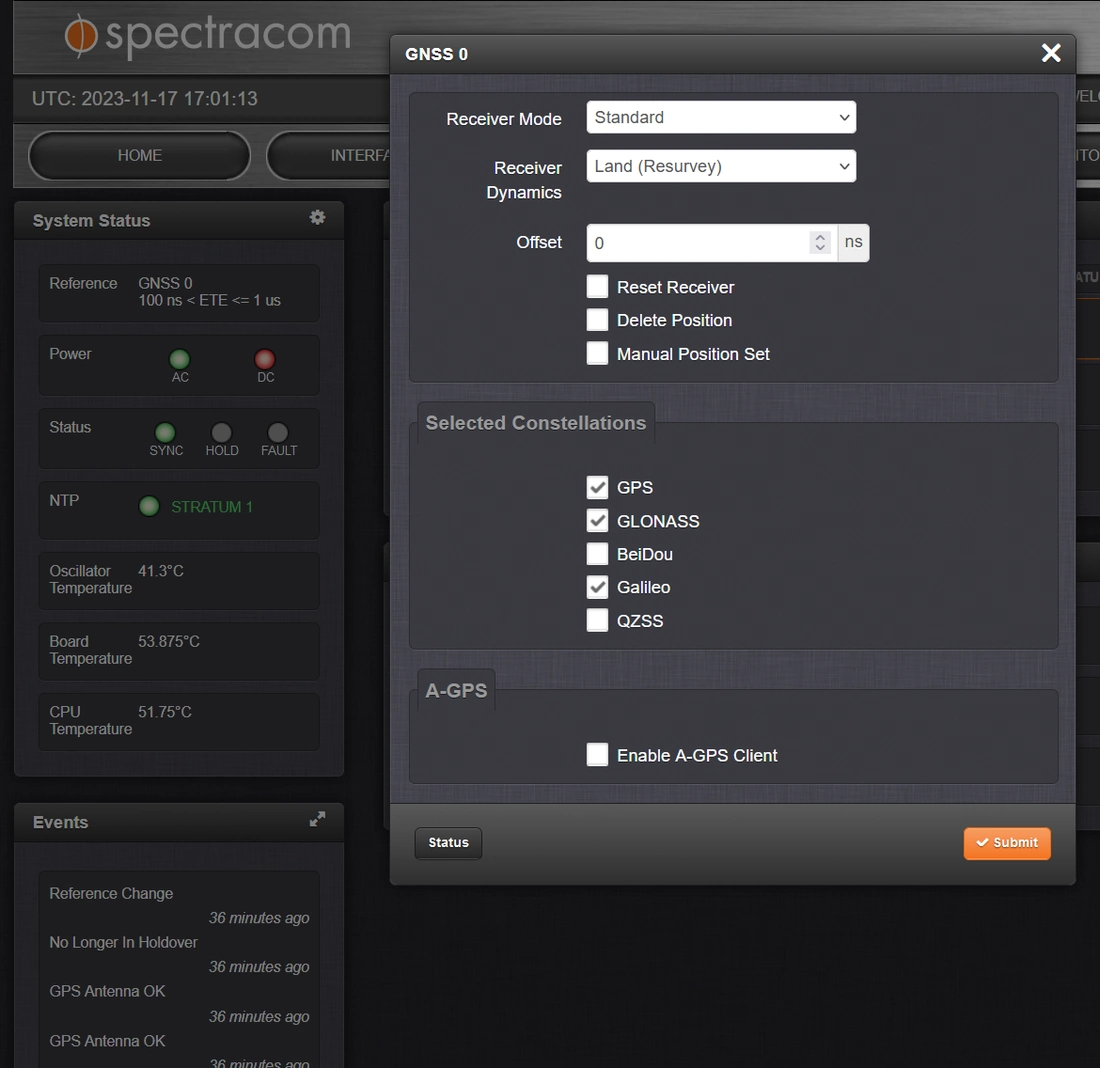Click Oscillator Temperature 41.3°C value
This screenshot has height=1068, width=1100.
click(161, 570)
